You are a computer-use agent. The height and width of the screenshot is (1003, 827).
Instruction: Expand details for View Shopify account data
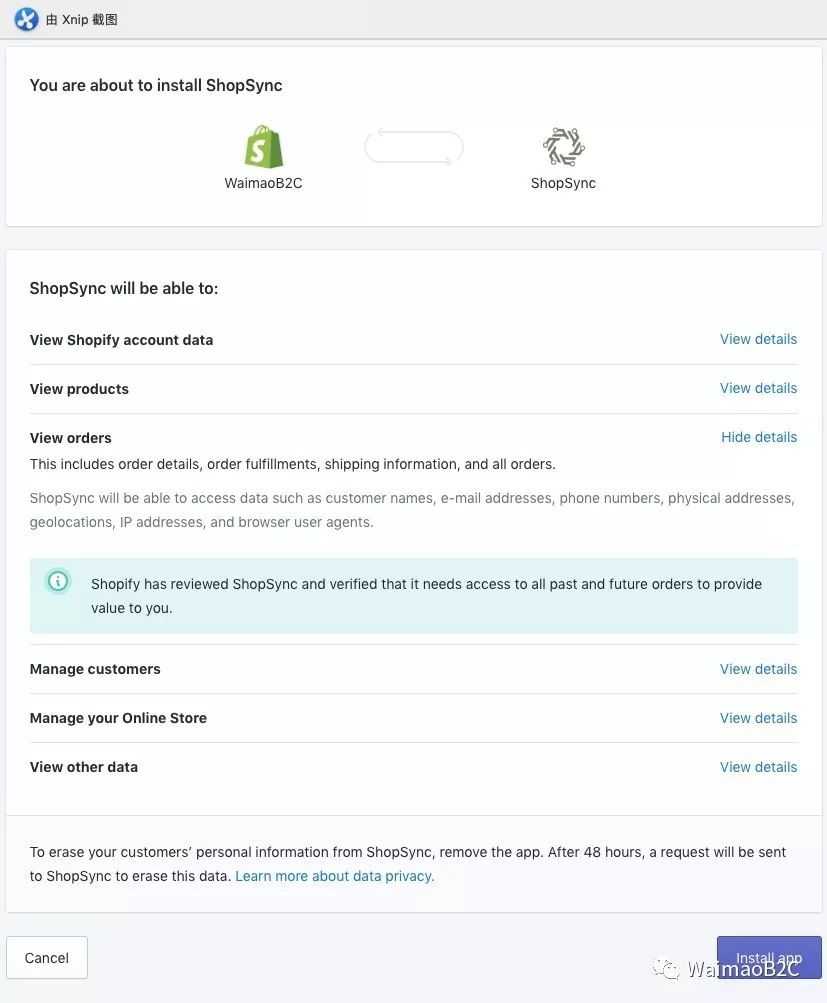coord(758,339)
